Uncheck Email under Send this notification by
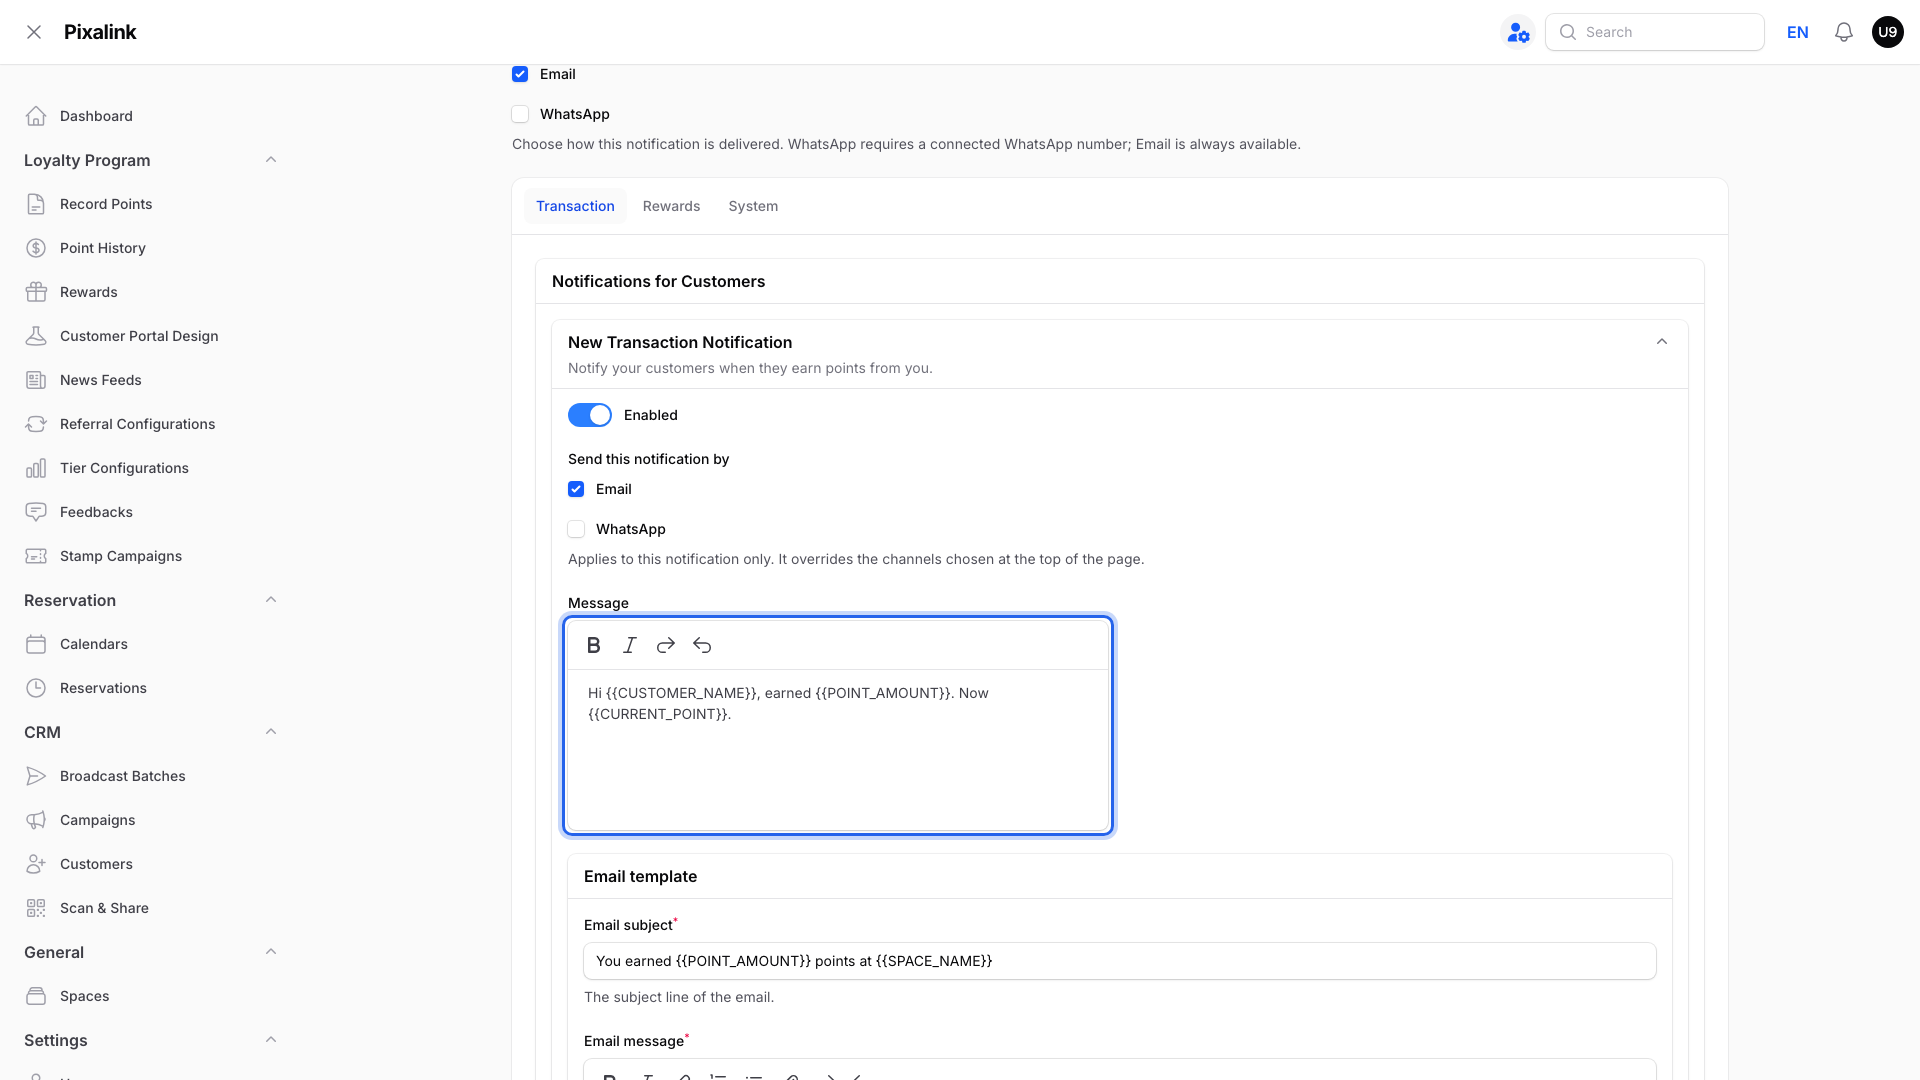Image resolution: width=1920 pixels, height=1080 pixels. tap(576, 489)
